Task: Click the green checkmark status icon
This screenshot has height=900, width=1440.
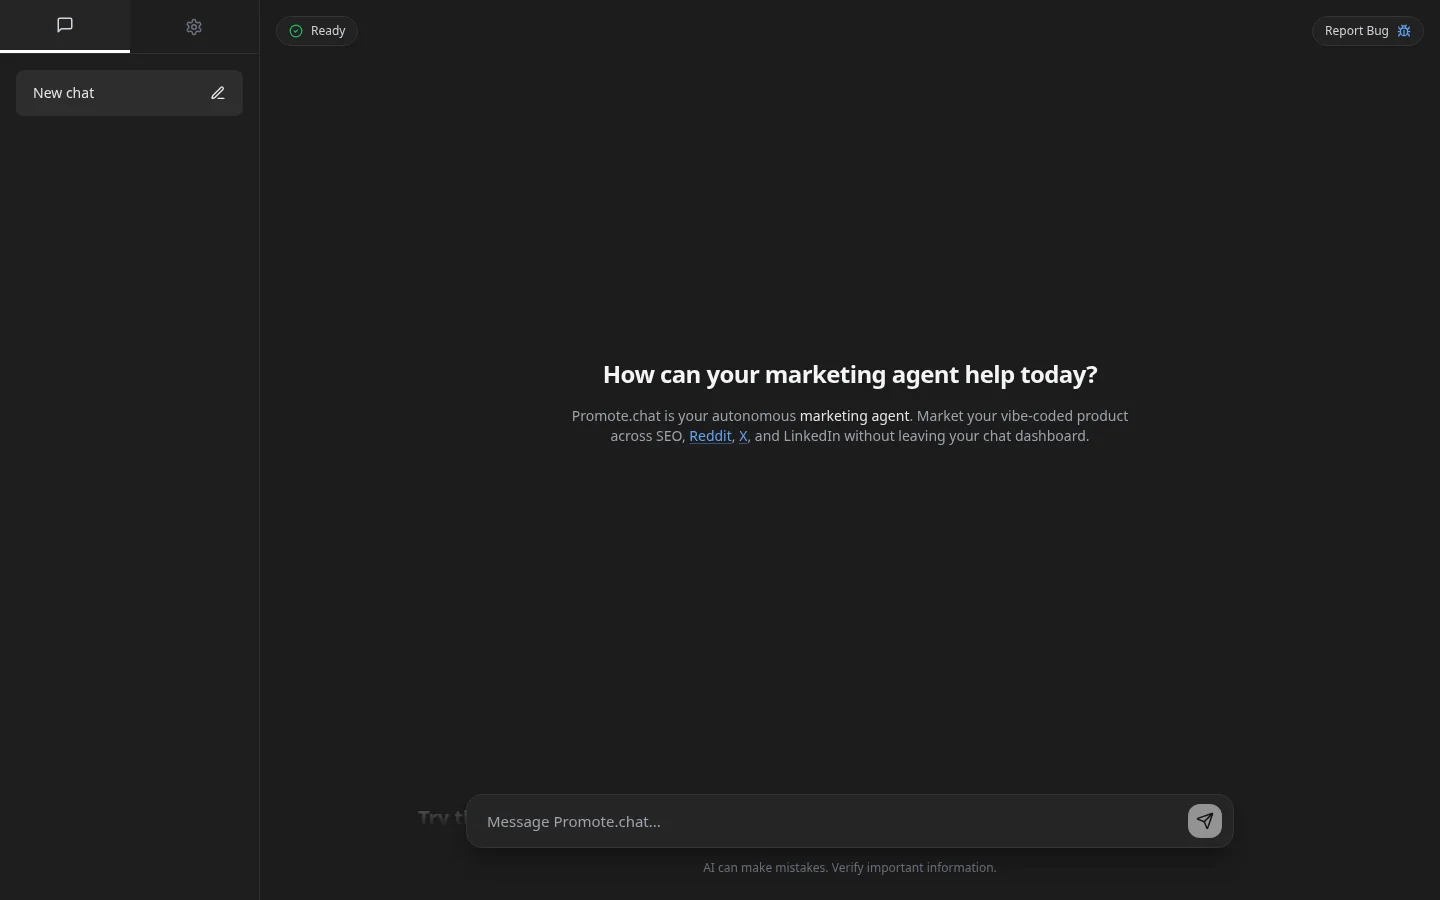Action: (296, 31)
